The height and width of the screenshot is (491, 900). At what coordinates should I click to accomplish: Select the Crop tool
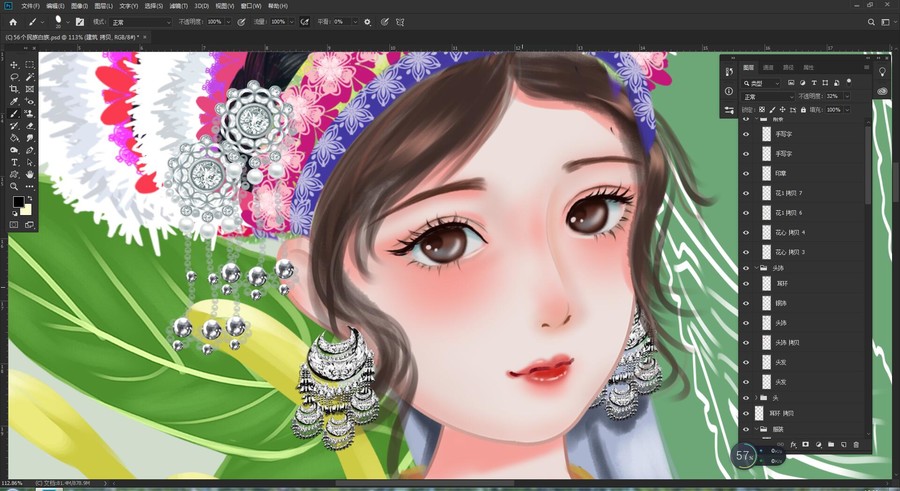pos(14,89)
